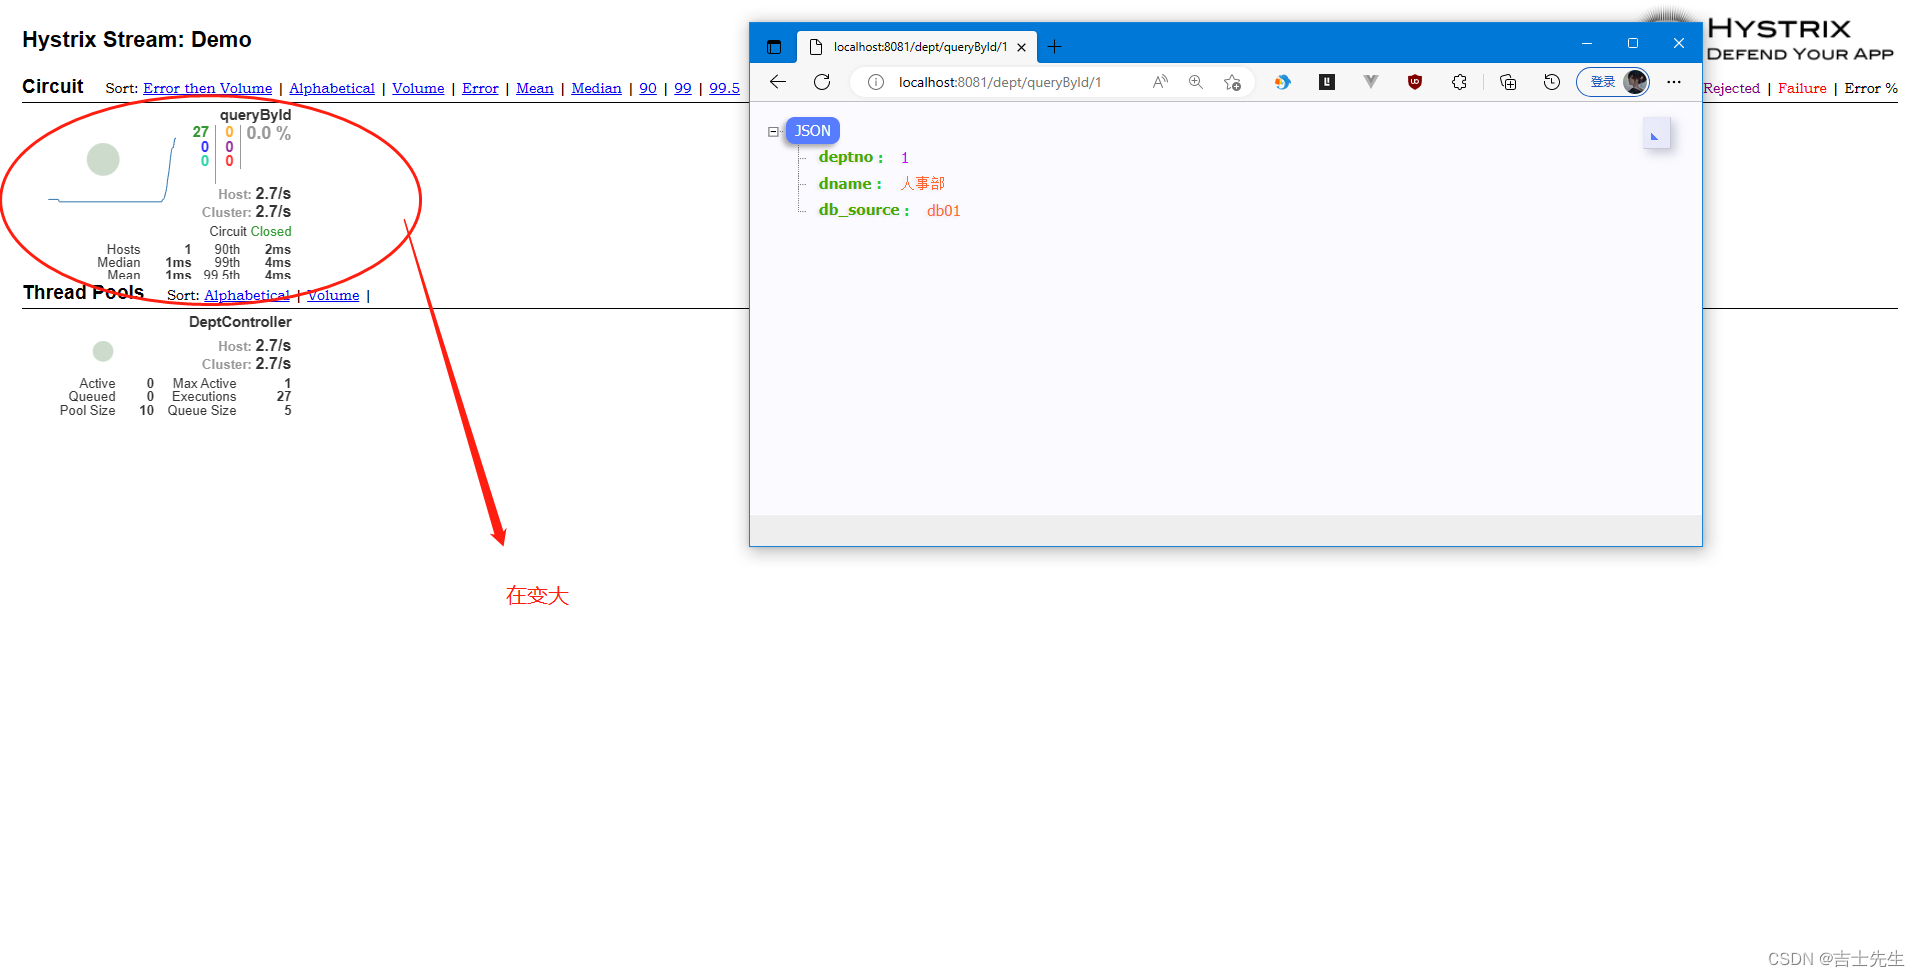Screen dimensions: 1920x977
Task: Open the Extensions puzzle piece icon
Action: 1459,82
